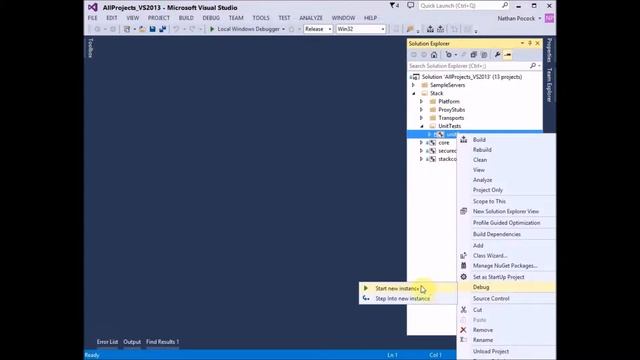
Task: Click the Visual Studio logo icon
Action: 93,7
